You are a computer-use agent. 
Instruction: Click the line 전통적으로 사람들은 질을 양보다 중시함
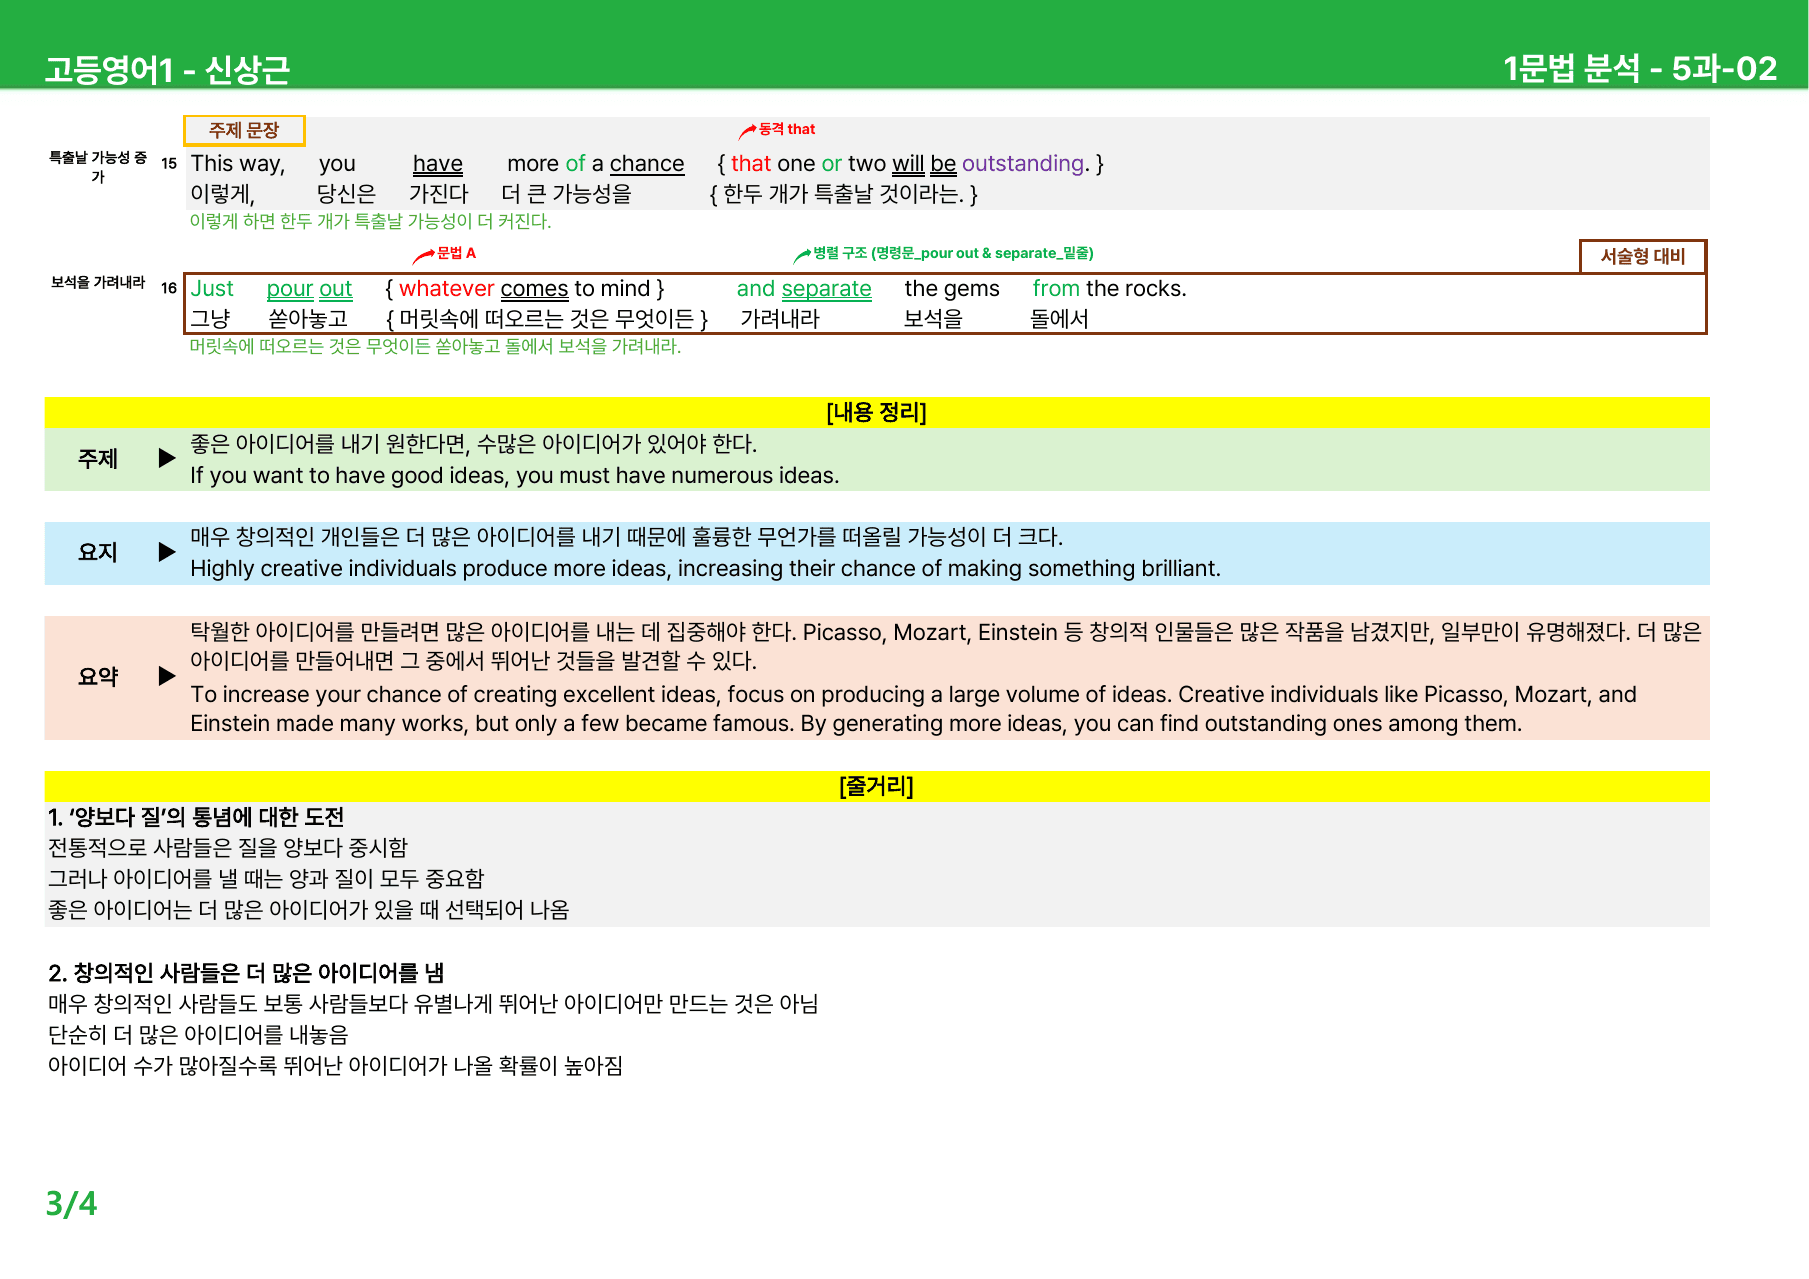pos(228,848)
